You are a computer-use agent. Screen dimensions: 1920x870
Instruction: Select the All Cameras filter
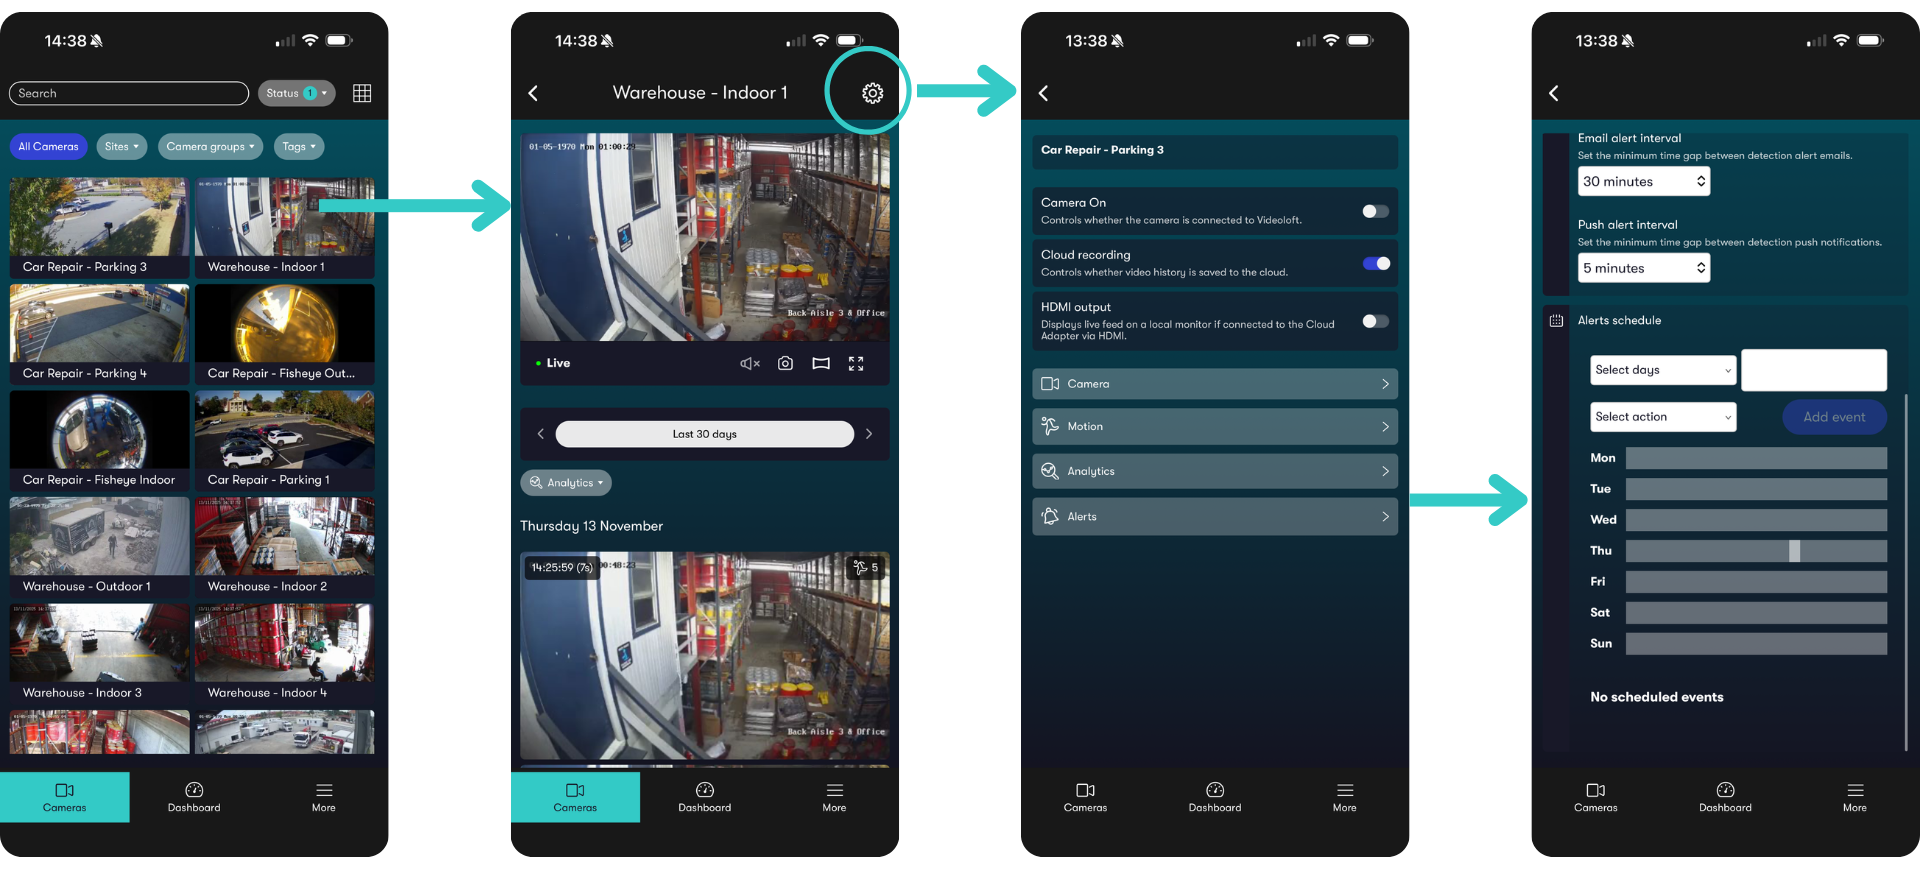tap(48, 147)
